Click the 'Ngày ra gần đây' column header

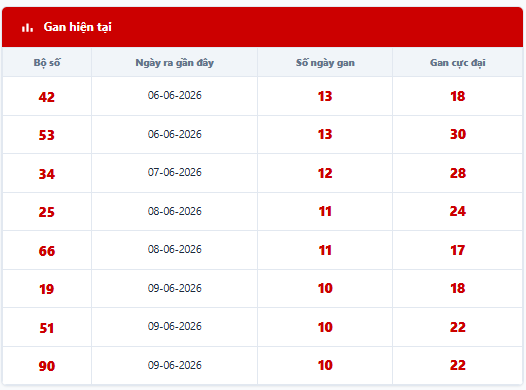coord(174,63)
